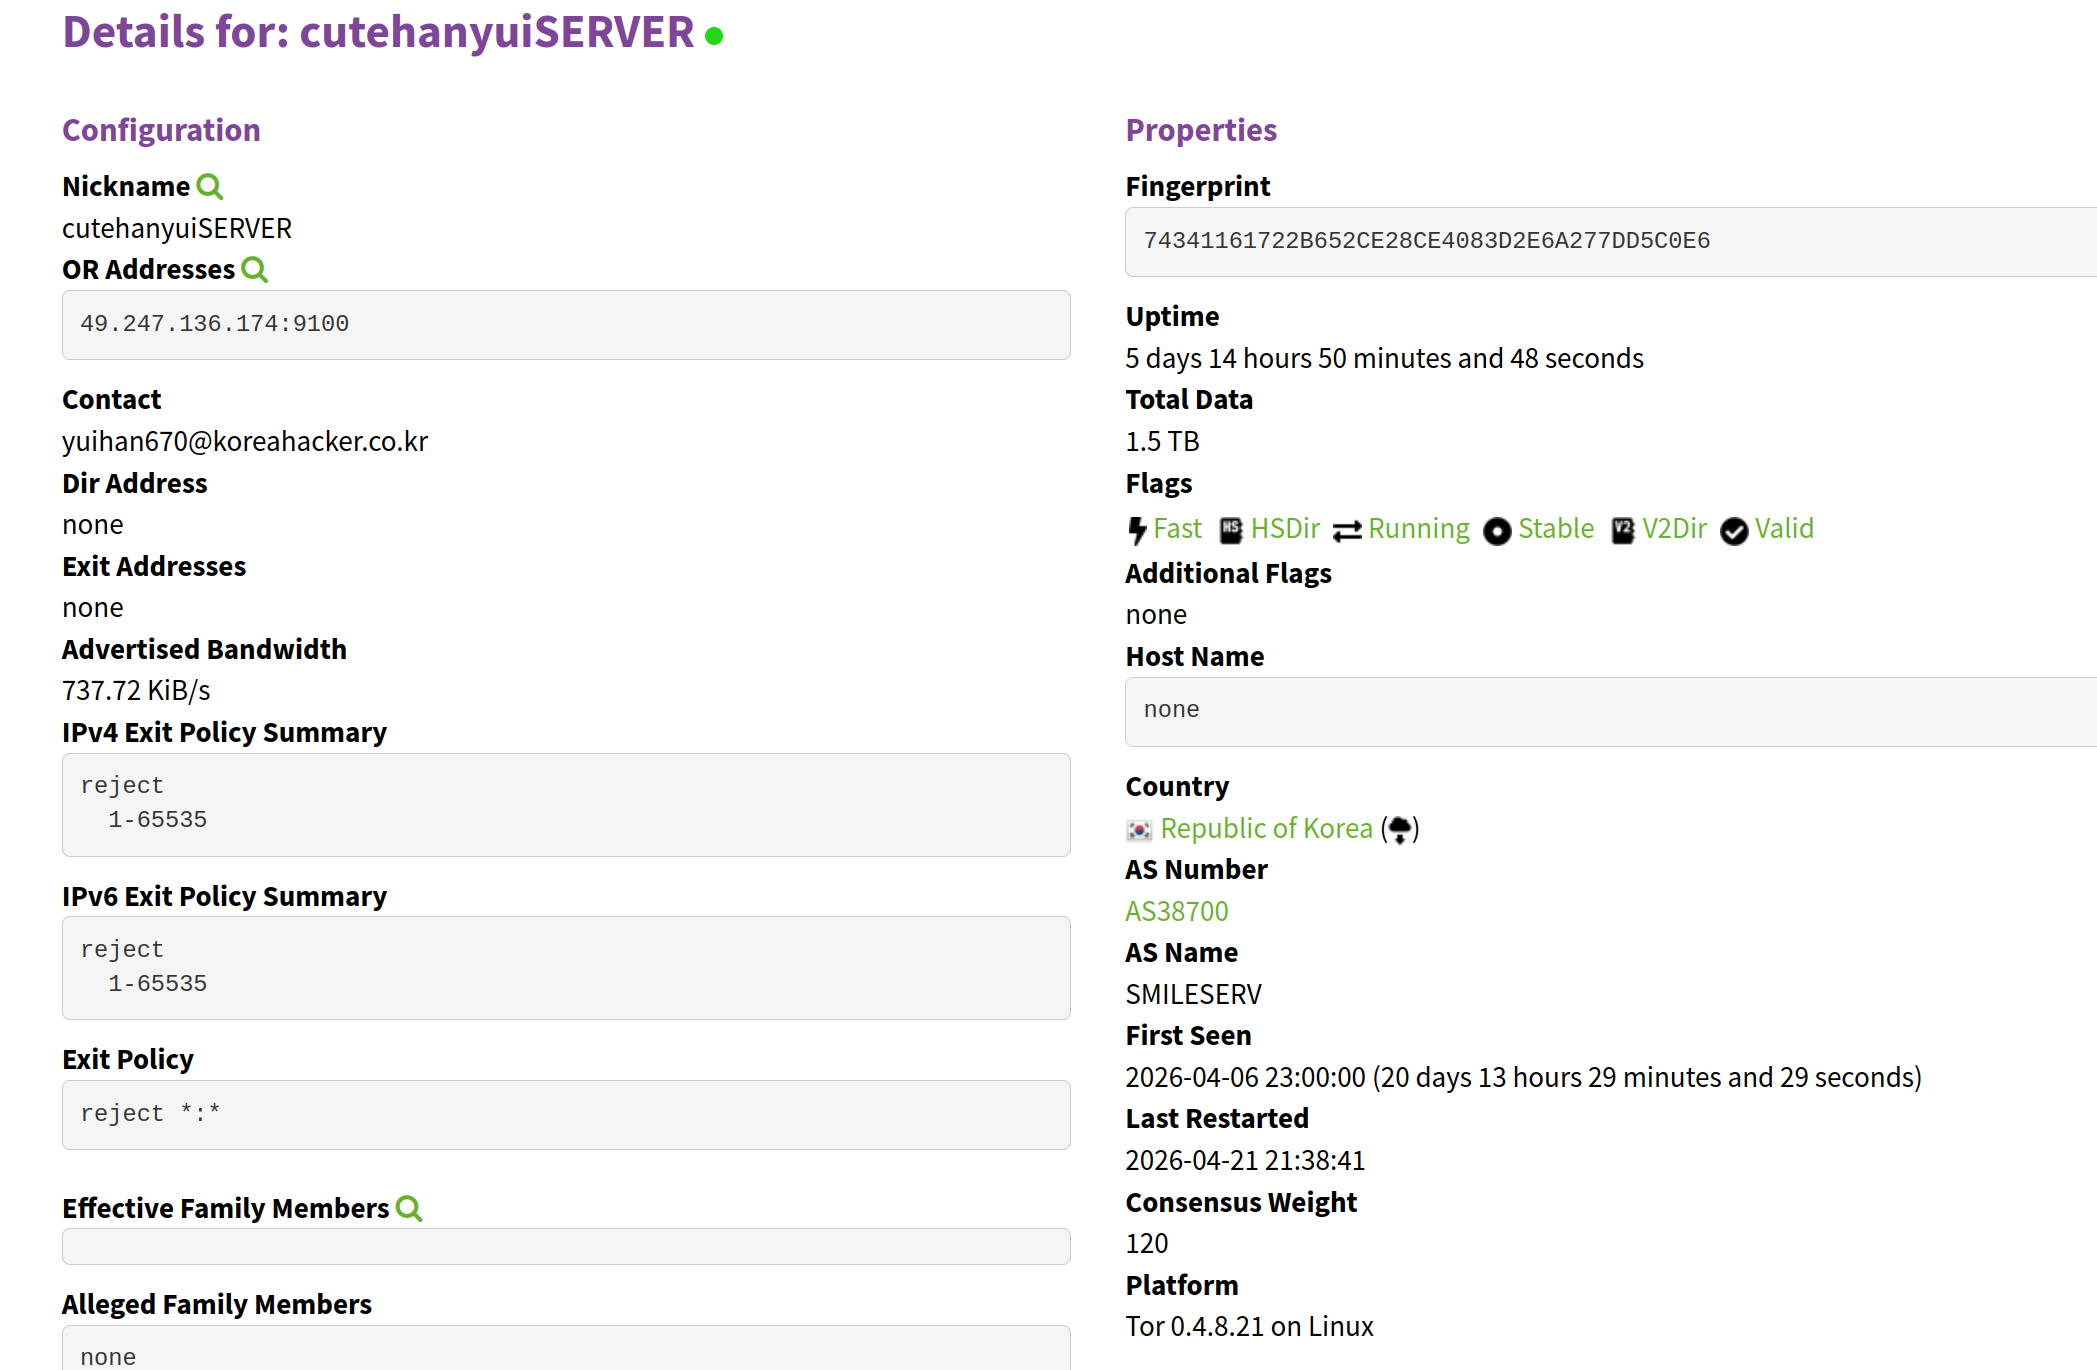Viewport: 2097px width, 1370px height.
Task: Click the contact email yuihan670@koreahacker.co.kr
Action: (245, 442)
